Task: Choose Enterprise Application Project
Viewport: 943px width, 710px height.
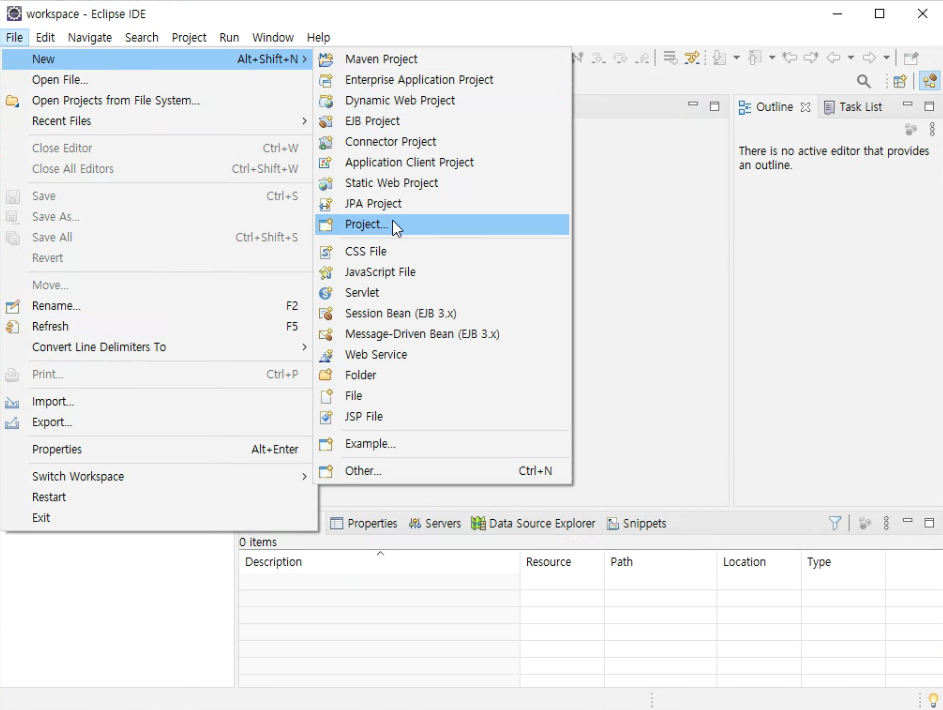Action: [x=442, y=79]
